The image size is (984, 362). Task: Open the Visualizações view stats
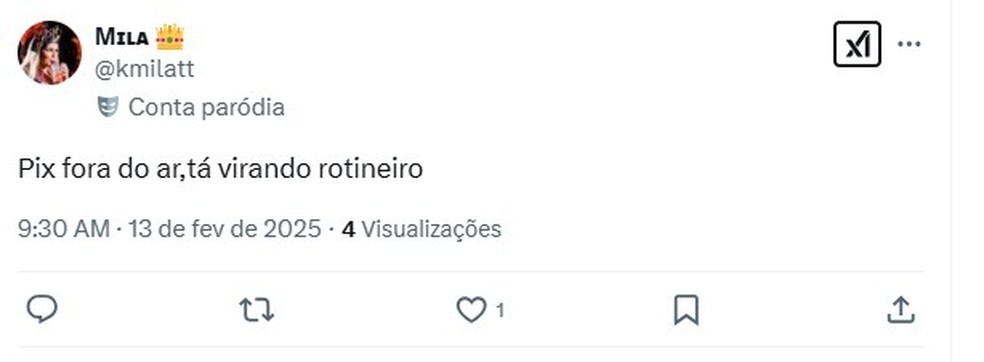click(431, 229)
